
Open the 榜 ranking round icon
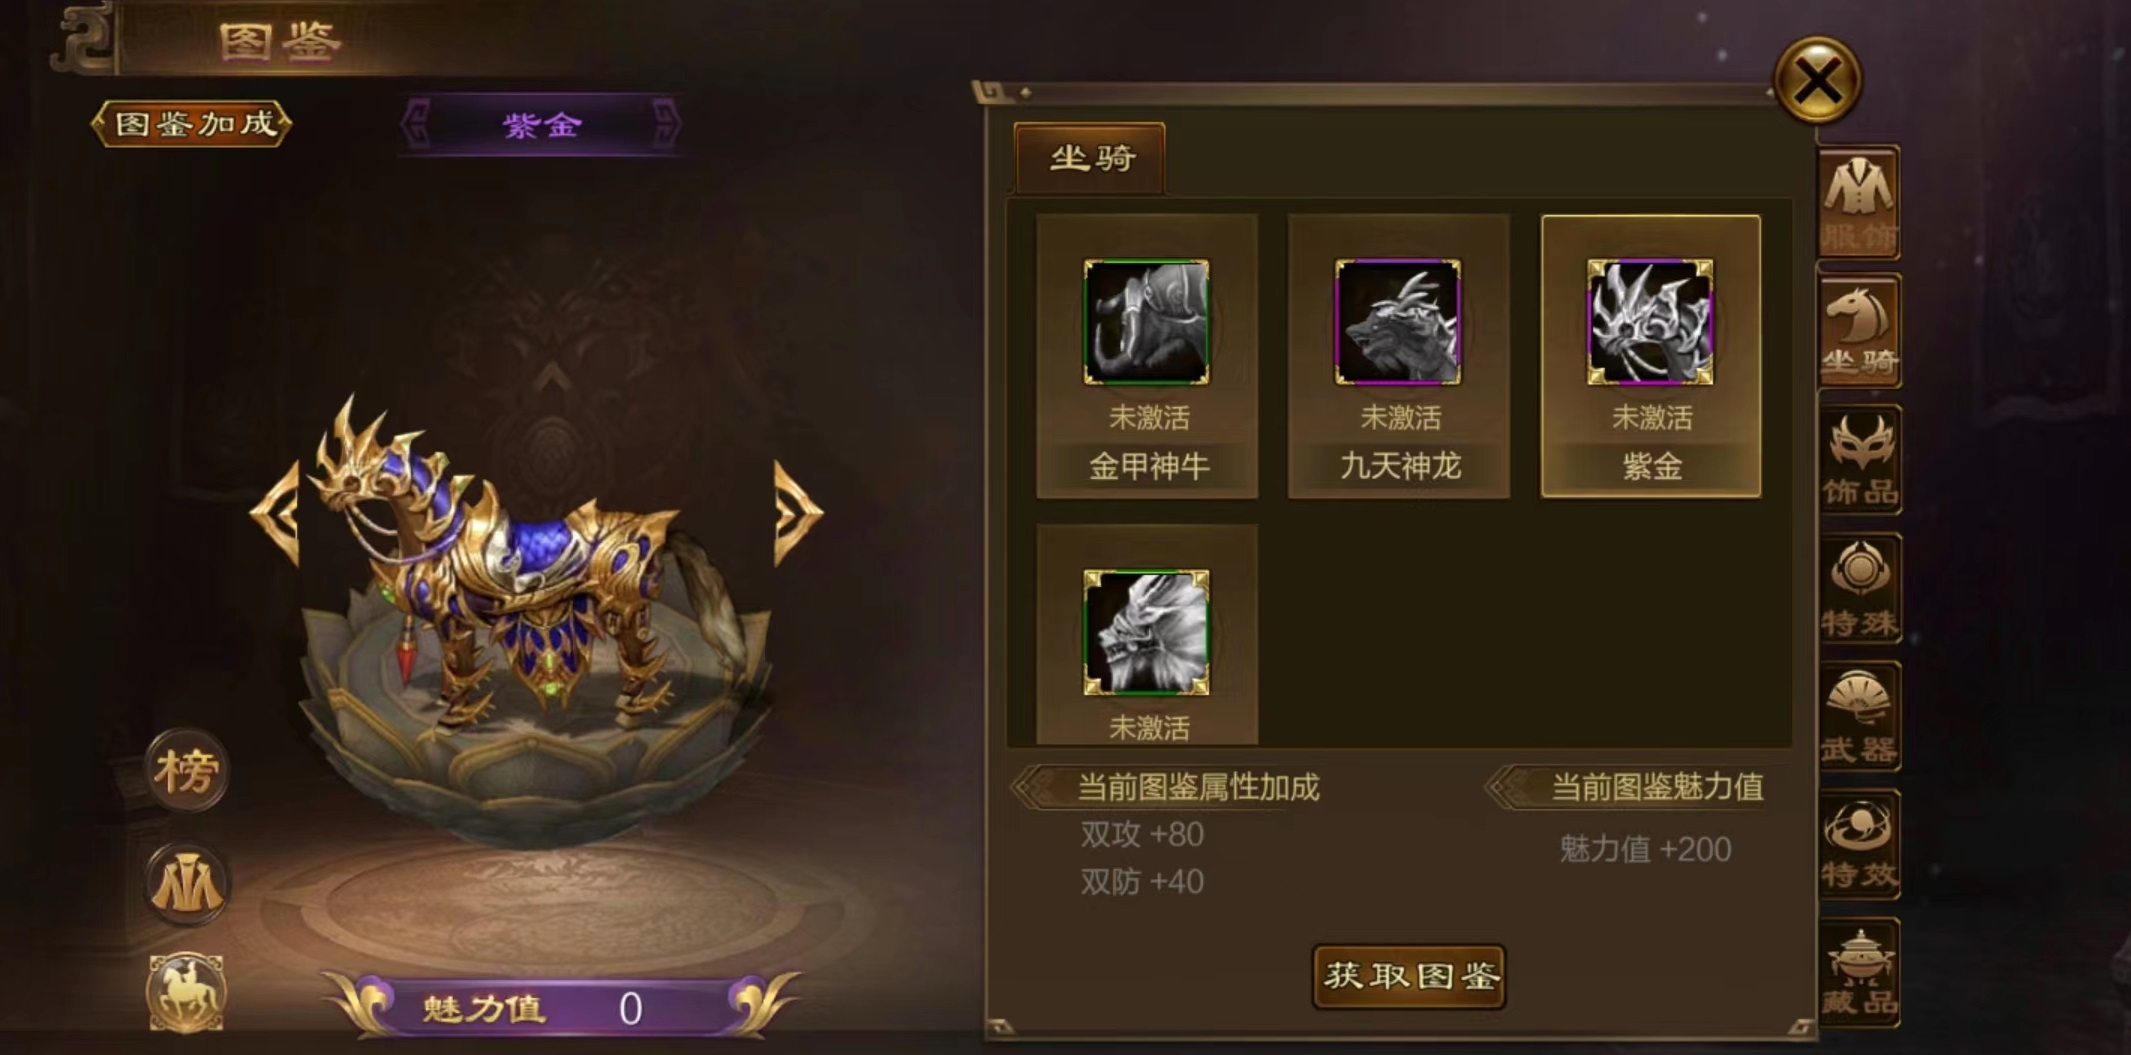tap(187, 769)
